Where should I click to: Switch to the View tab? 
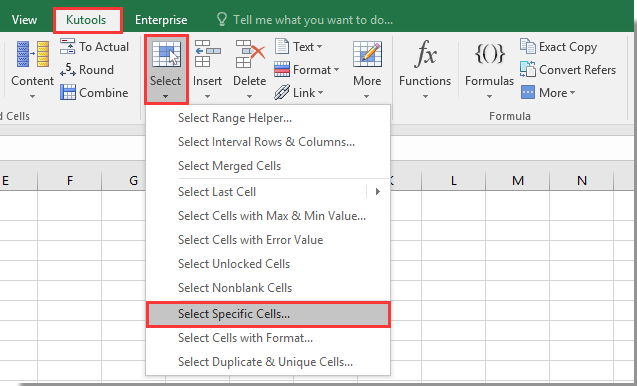point(24,20)
